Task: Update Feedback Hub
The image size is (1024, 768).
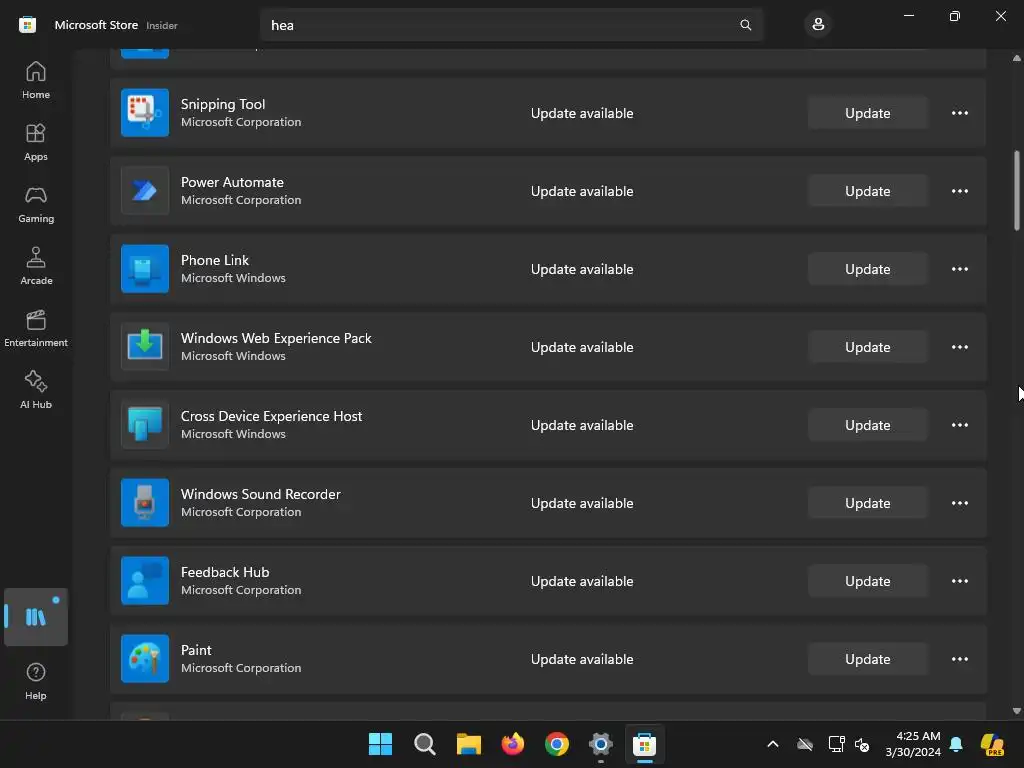Action: tap(867, 581)
